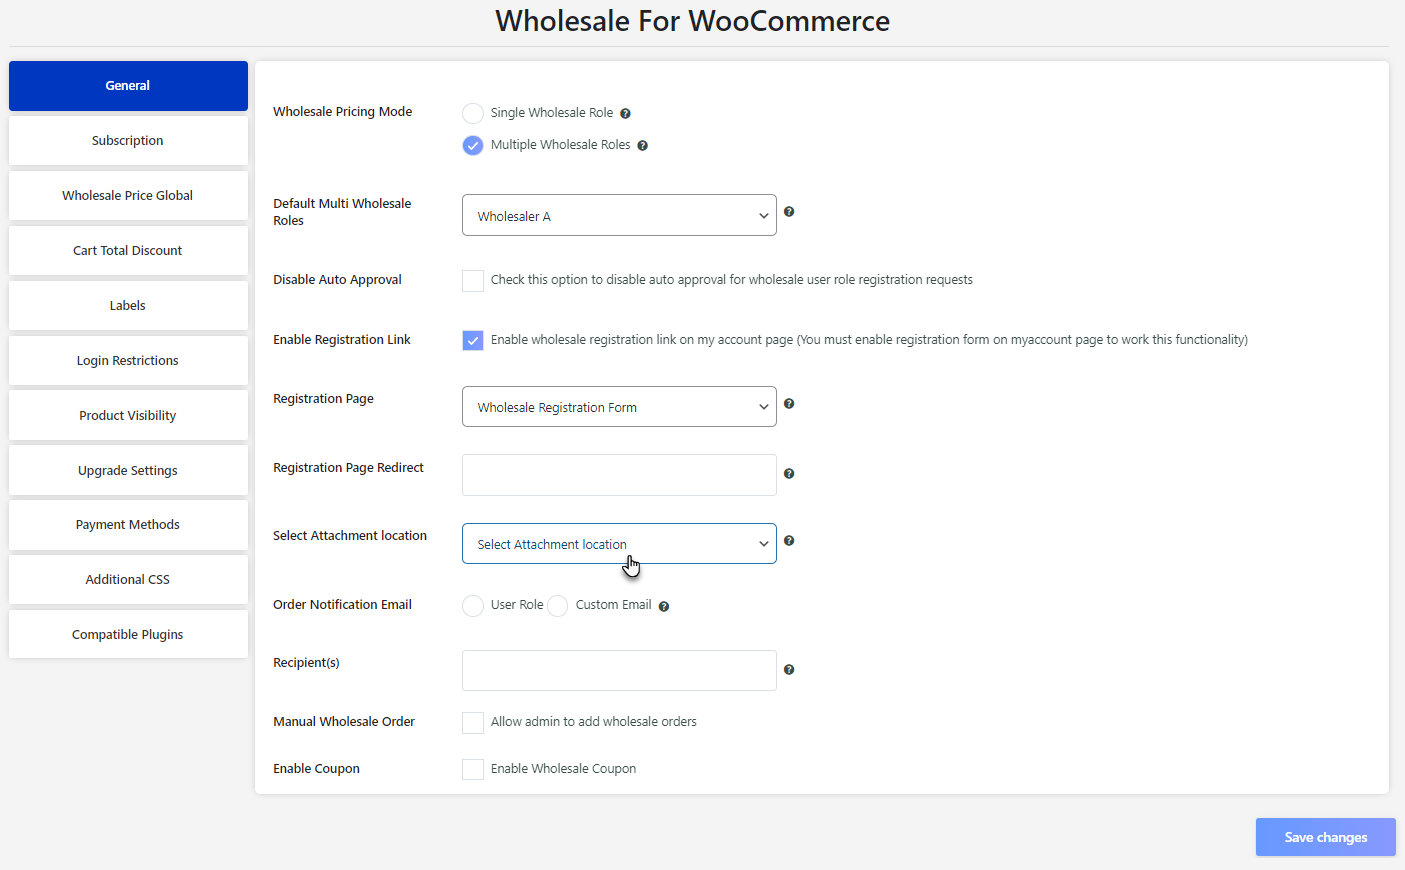Click help icon beside Single Wholesale Role
This screenshot has width=1405, height=870.
[x=625, y=114]
